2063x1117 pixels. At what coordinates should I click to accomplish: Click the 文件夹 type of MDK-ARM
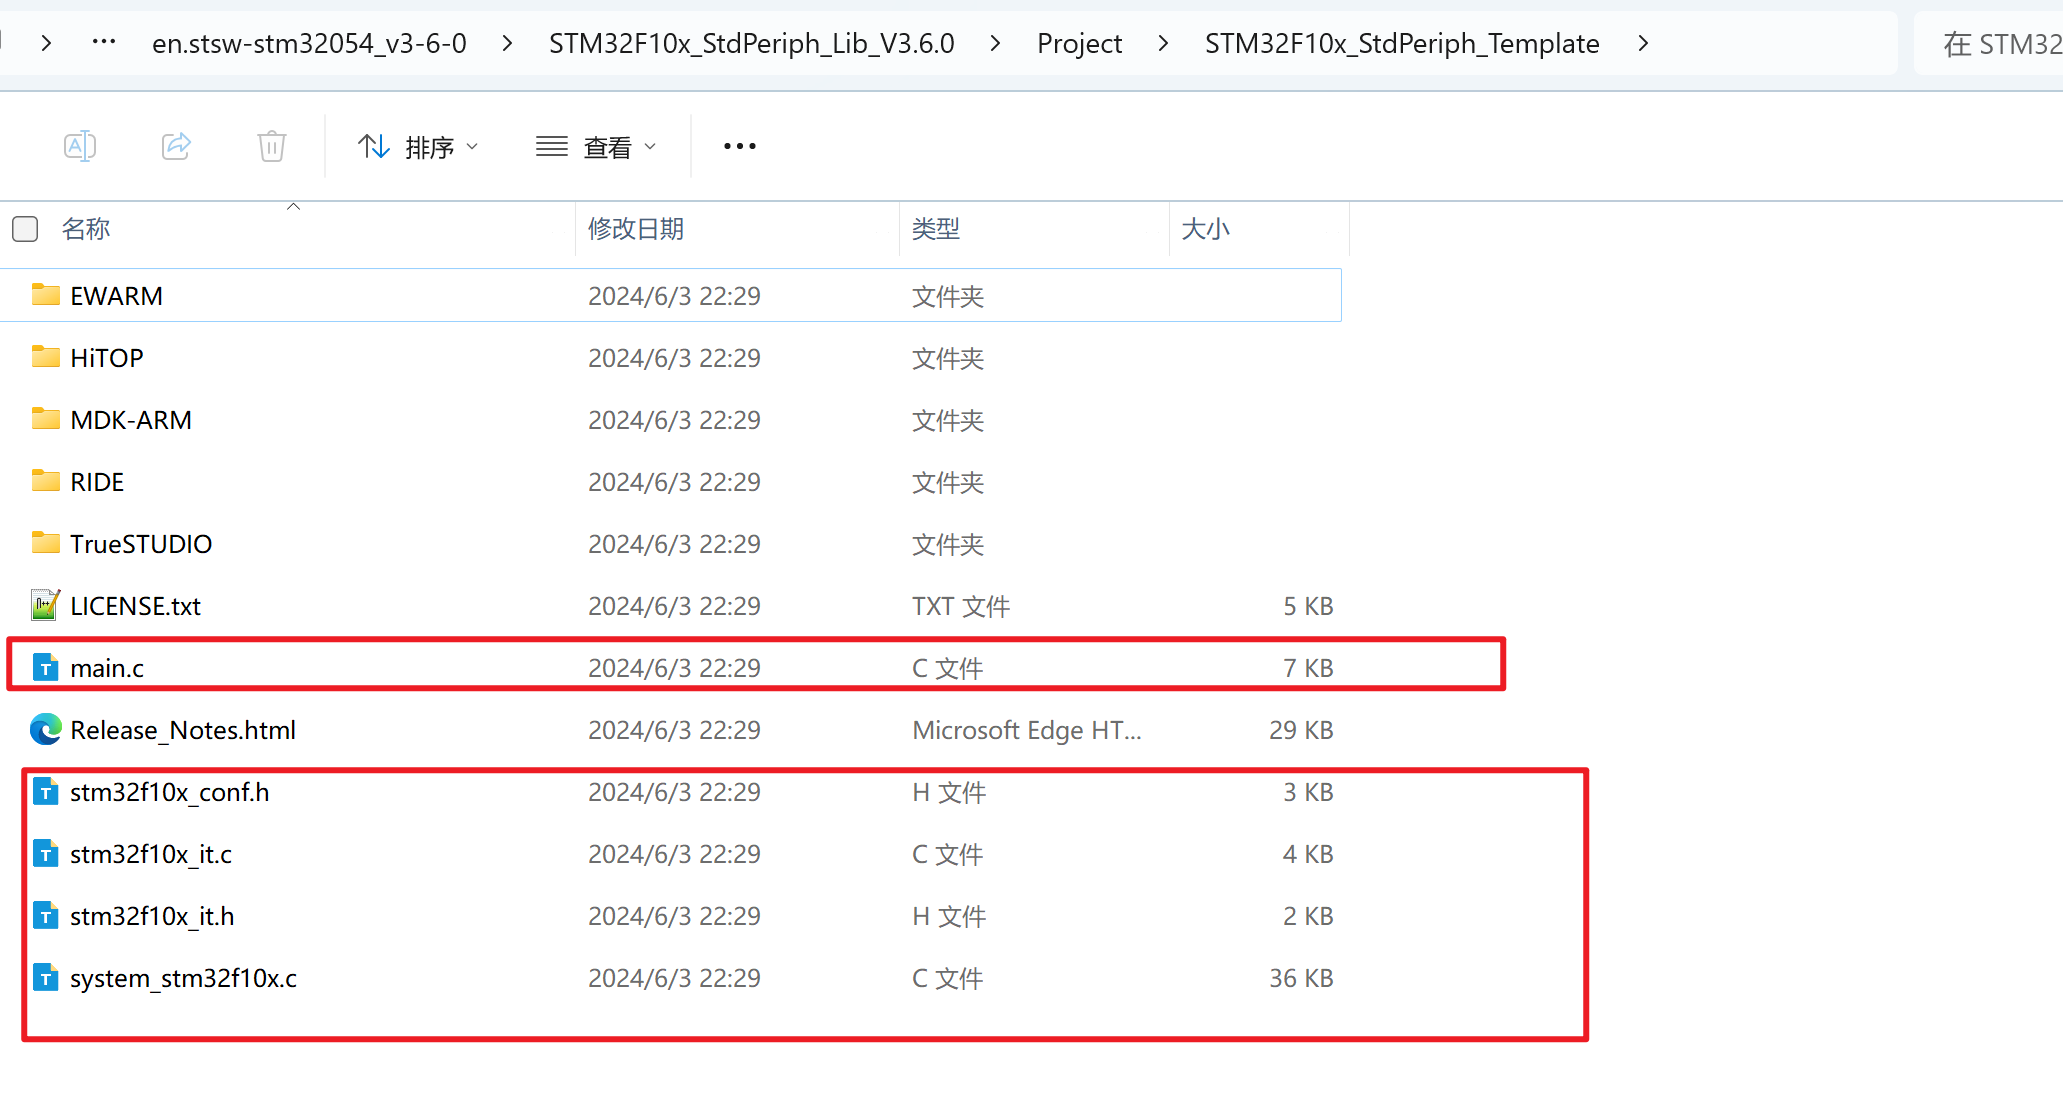(x=948, y=420)
